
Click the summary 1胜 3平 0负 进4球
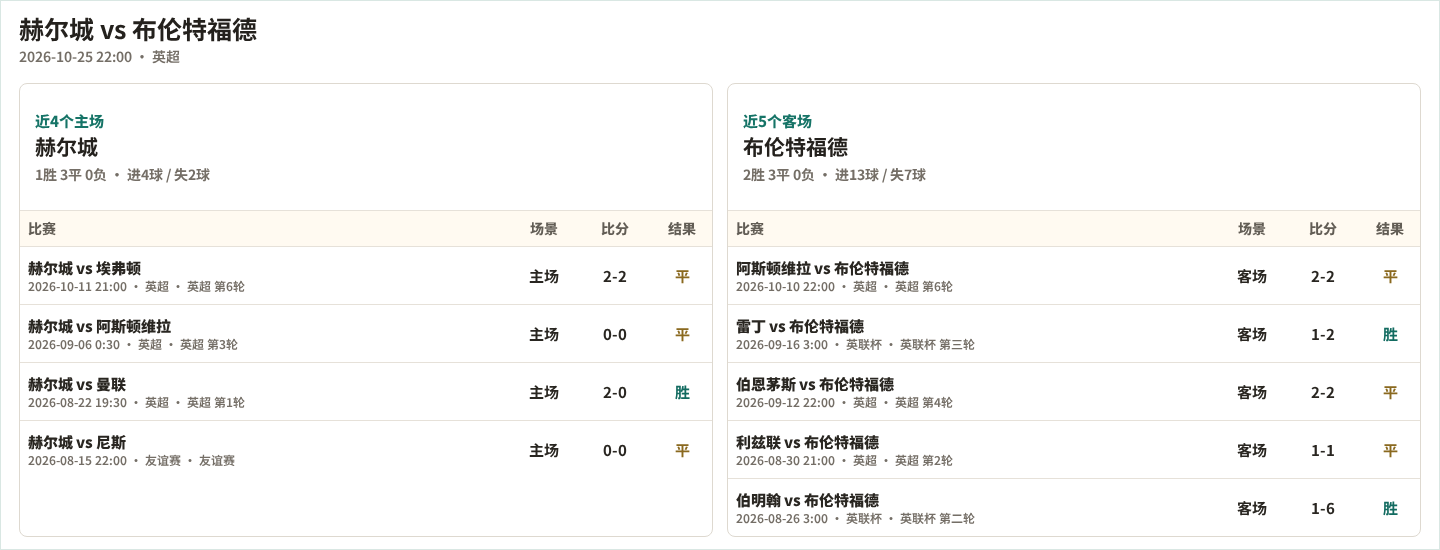tap(122, 175)
